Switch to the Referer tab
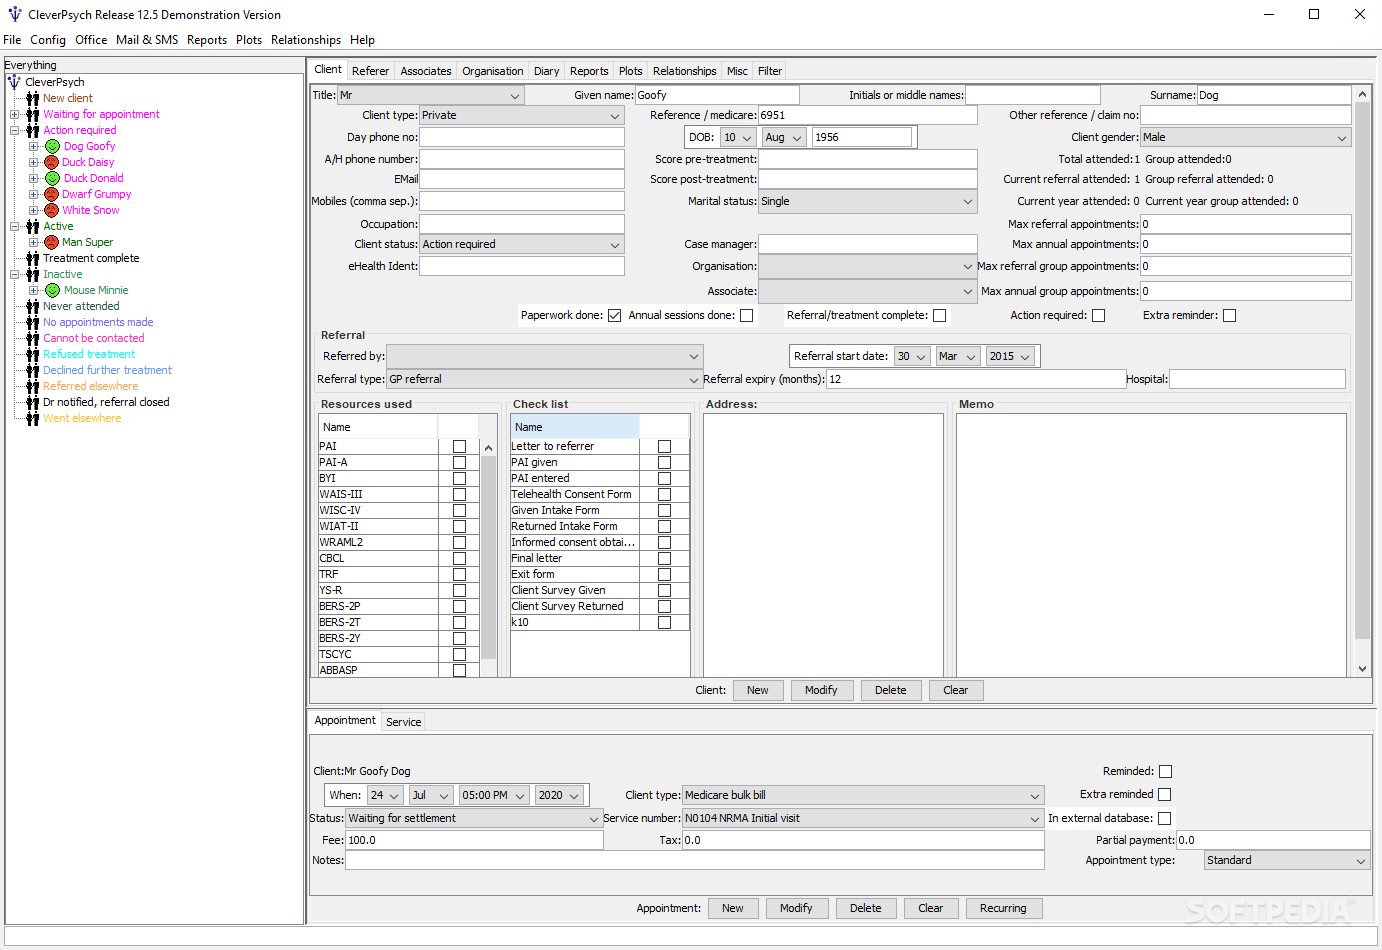Viewport: 1382px width, 950px height. click(370, 71)
